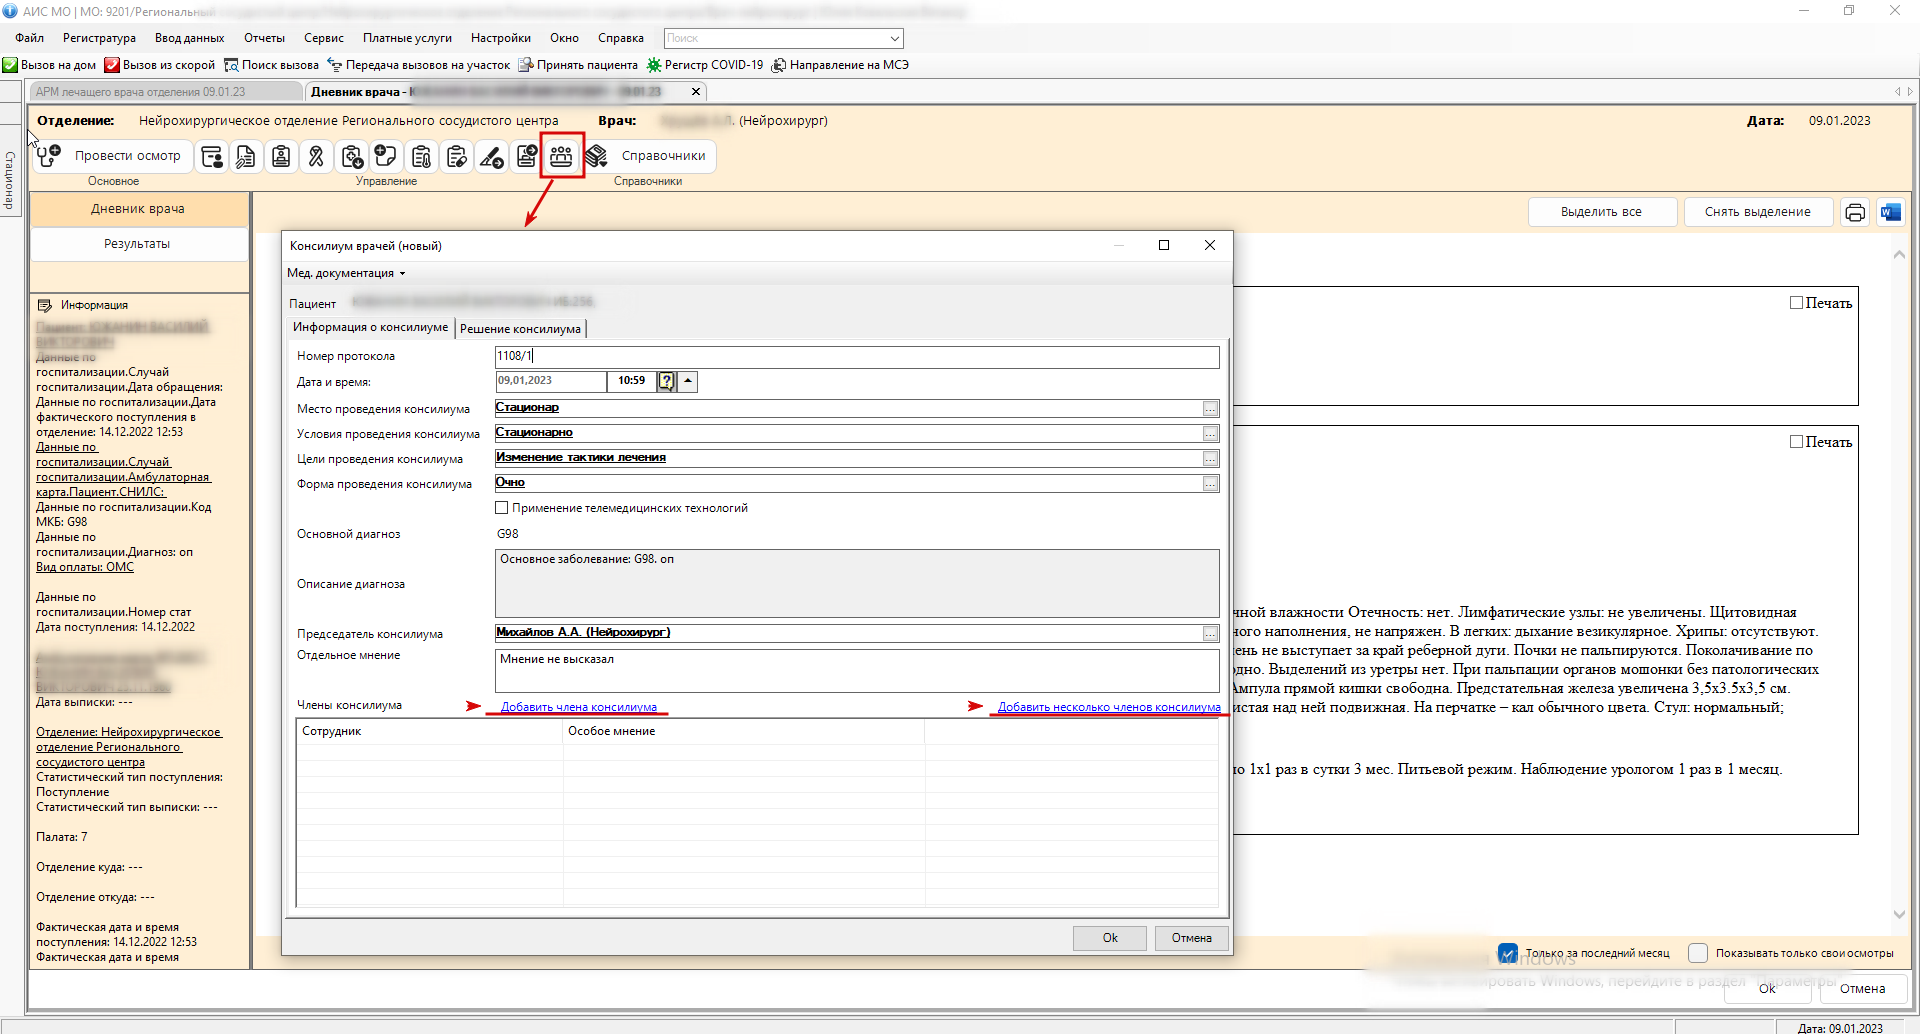Check the first Печать checkbox
This screenshot has width=1920, height=1034.
coord(1796,303)
